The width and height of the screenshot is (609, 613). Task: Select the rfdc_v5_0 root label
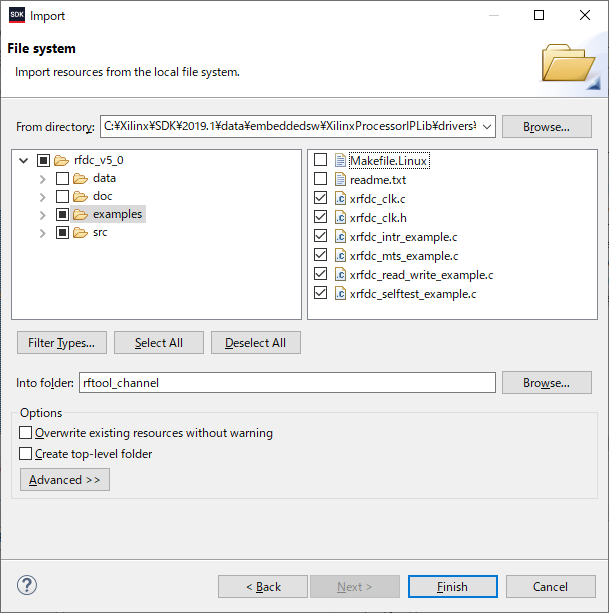click(x=99, y=160)
